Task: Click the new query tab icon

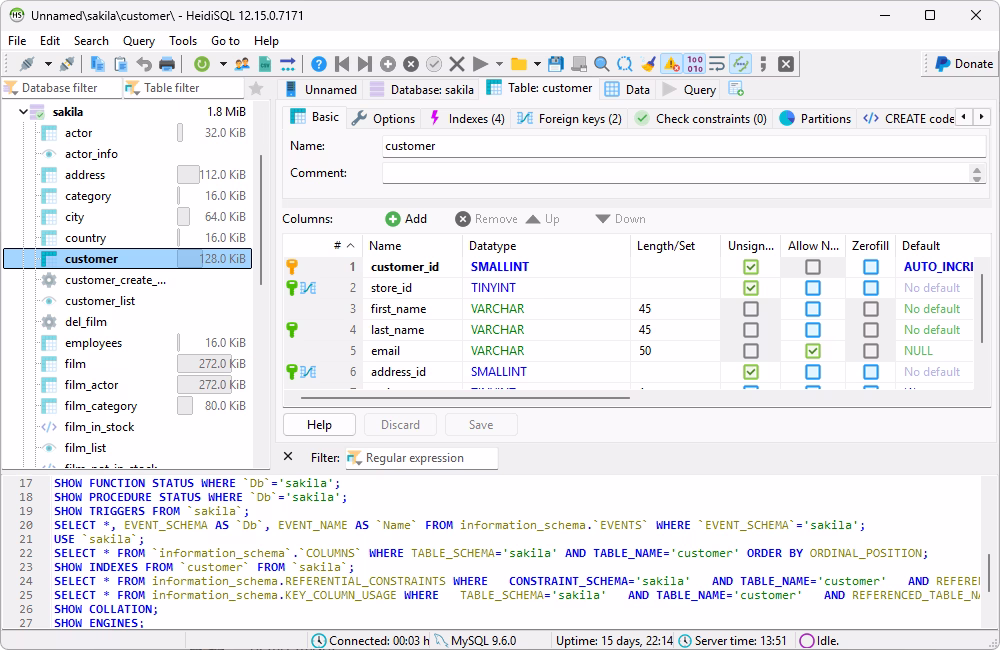Action: tap(736, 89)
